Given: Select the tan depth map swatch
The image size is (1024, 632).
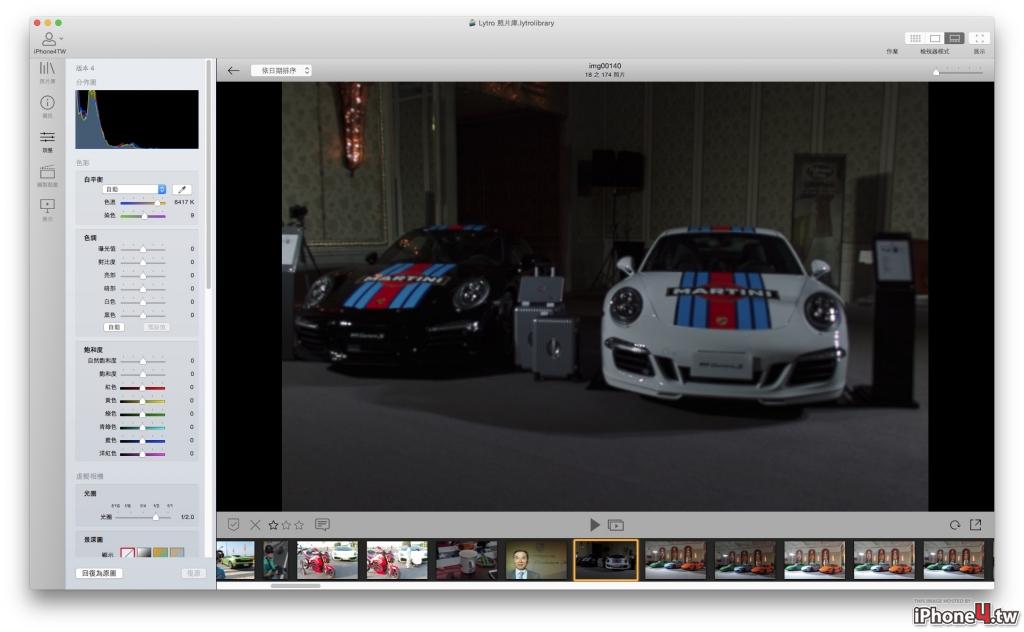Looking at the screenshot, I should (176, 553).
